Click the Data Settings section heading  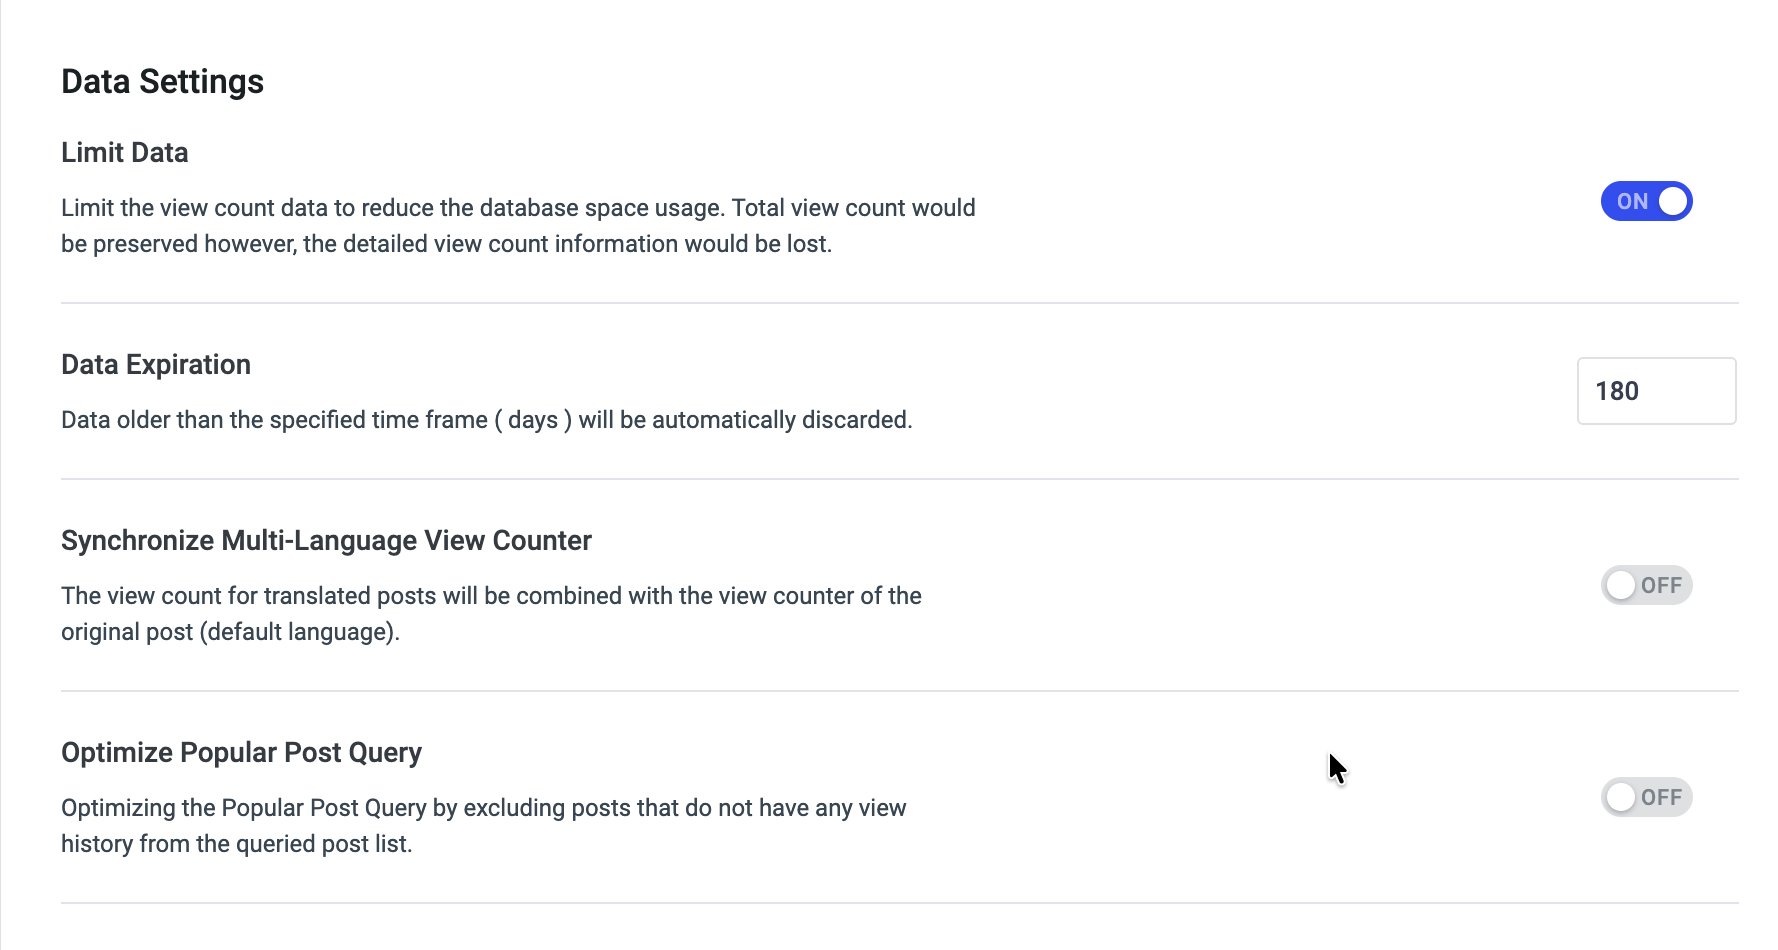tap(162, 81)
